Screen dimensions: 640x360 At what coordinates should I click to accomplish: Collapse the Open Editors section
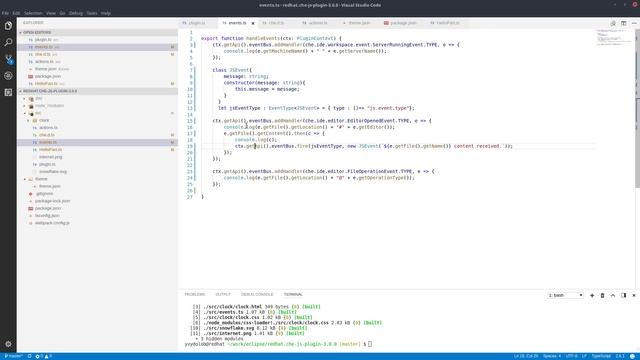(x=97, y=32)
